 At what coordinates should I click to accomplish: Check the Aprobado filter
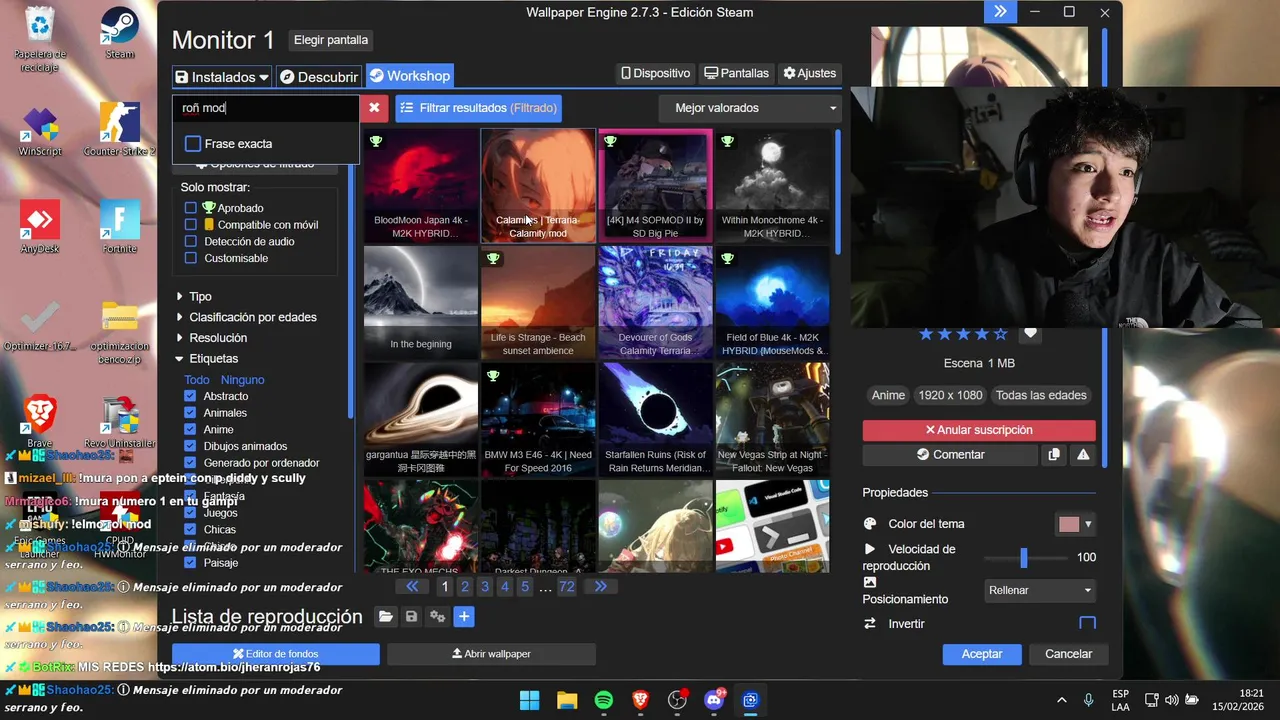pyautogui.click(x=191, y=208)
